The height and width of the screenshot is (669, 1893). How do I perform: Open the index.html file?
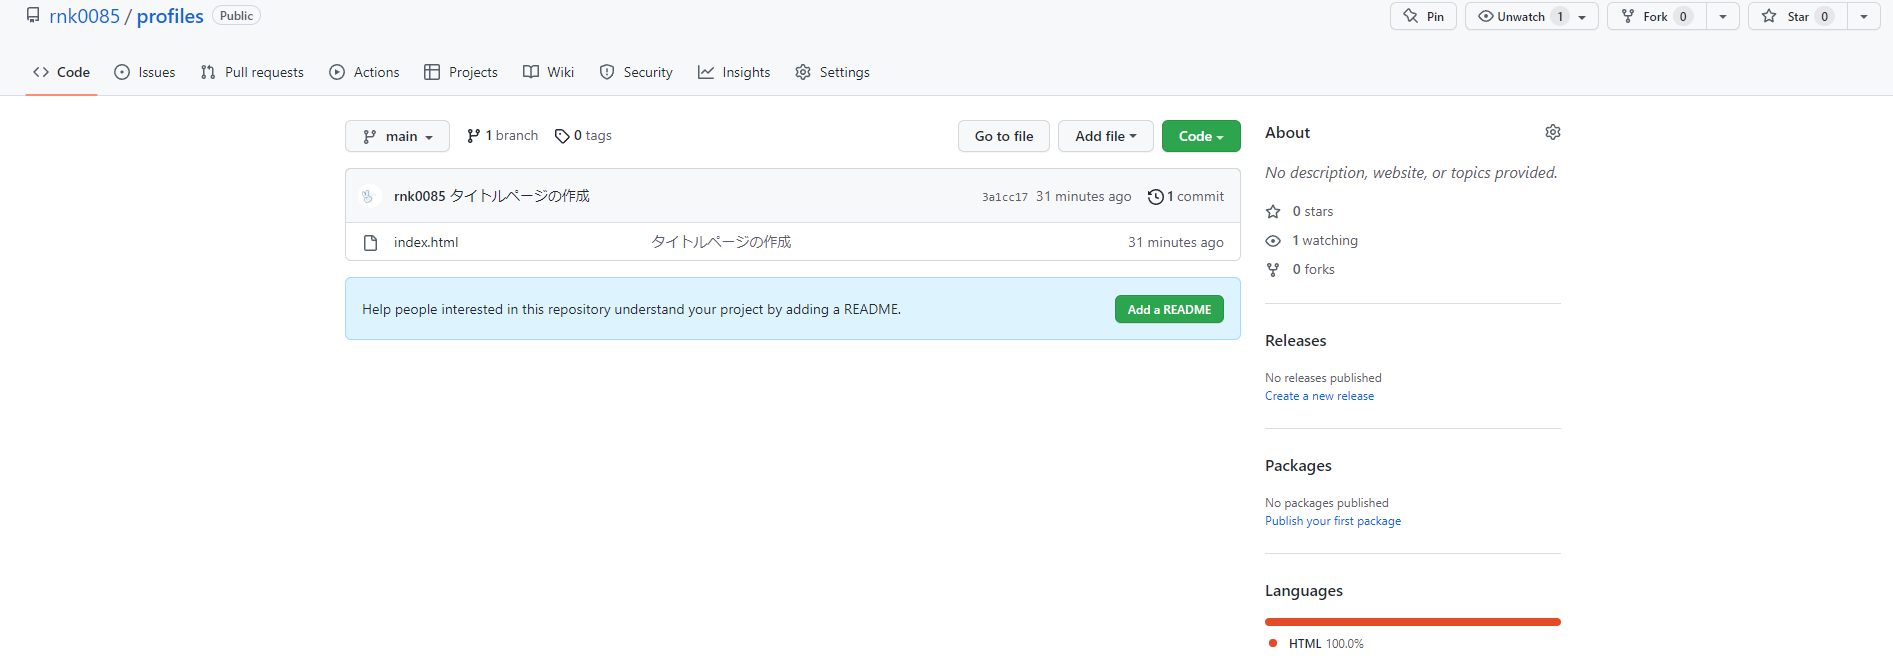coord(426,242)
